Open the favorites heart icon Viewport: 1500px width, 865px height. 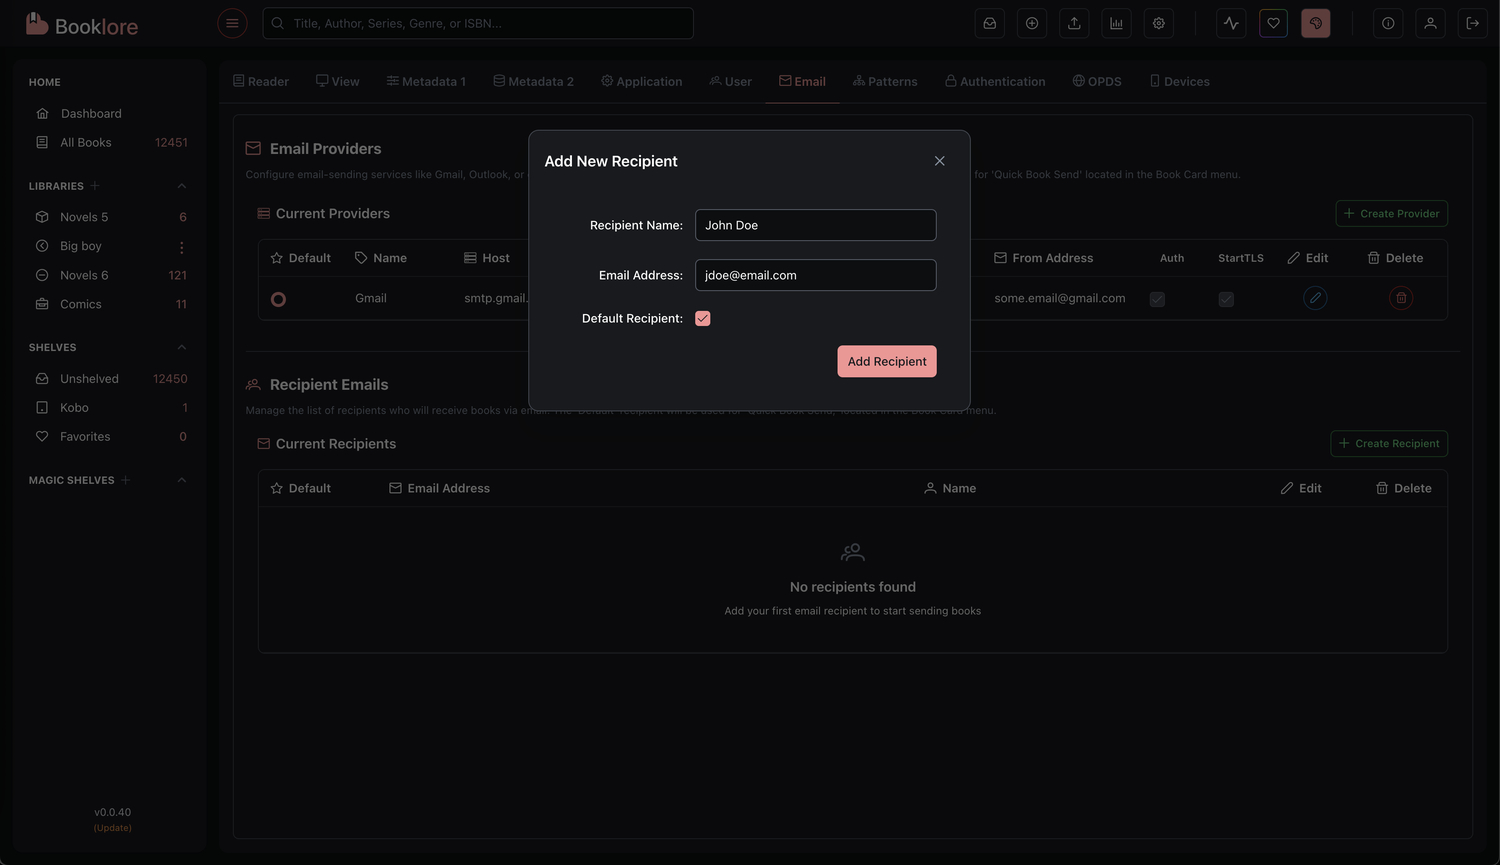click(1272, 22)
